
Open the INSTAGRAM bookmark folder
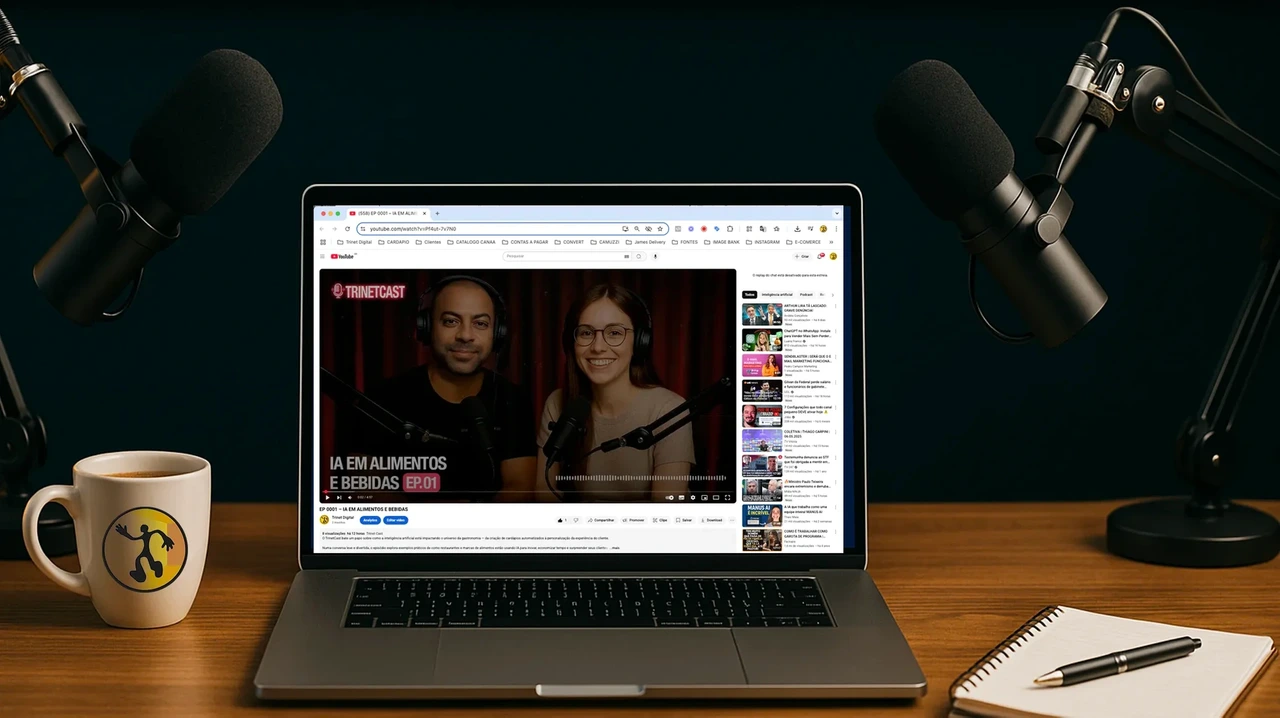[x=763, y=242]
